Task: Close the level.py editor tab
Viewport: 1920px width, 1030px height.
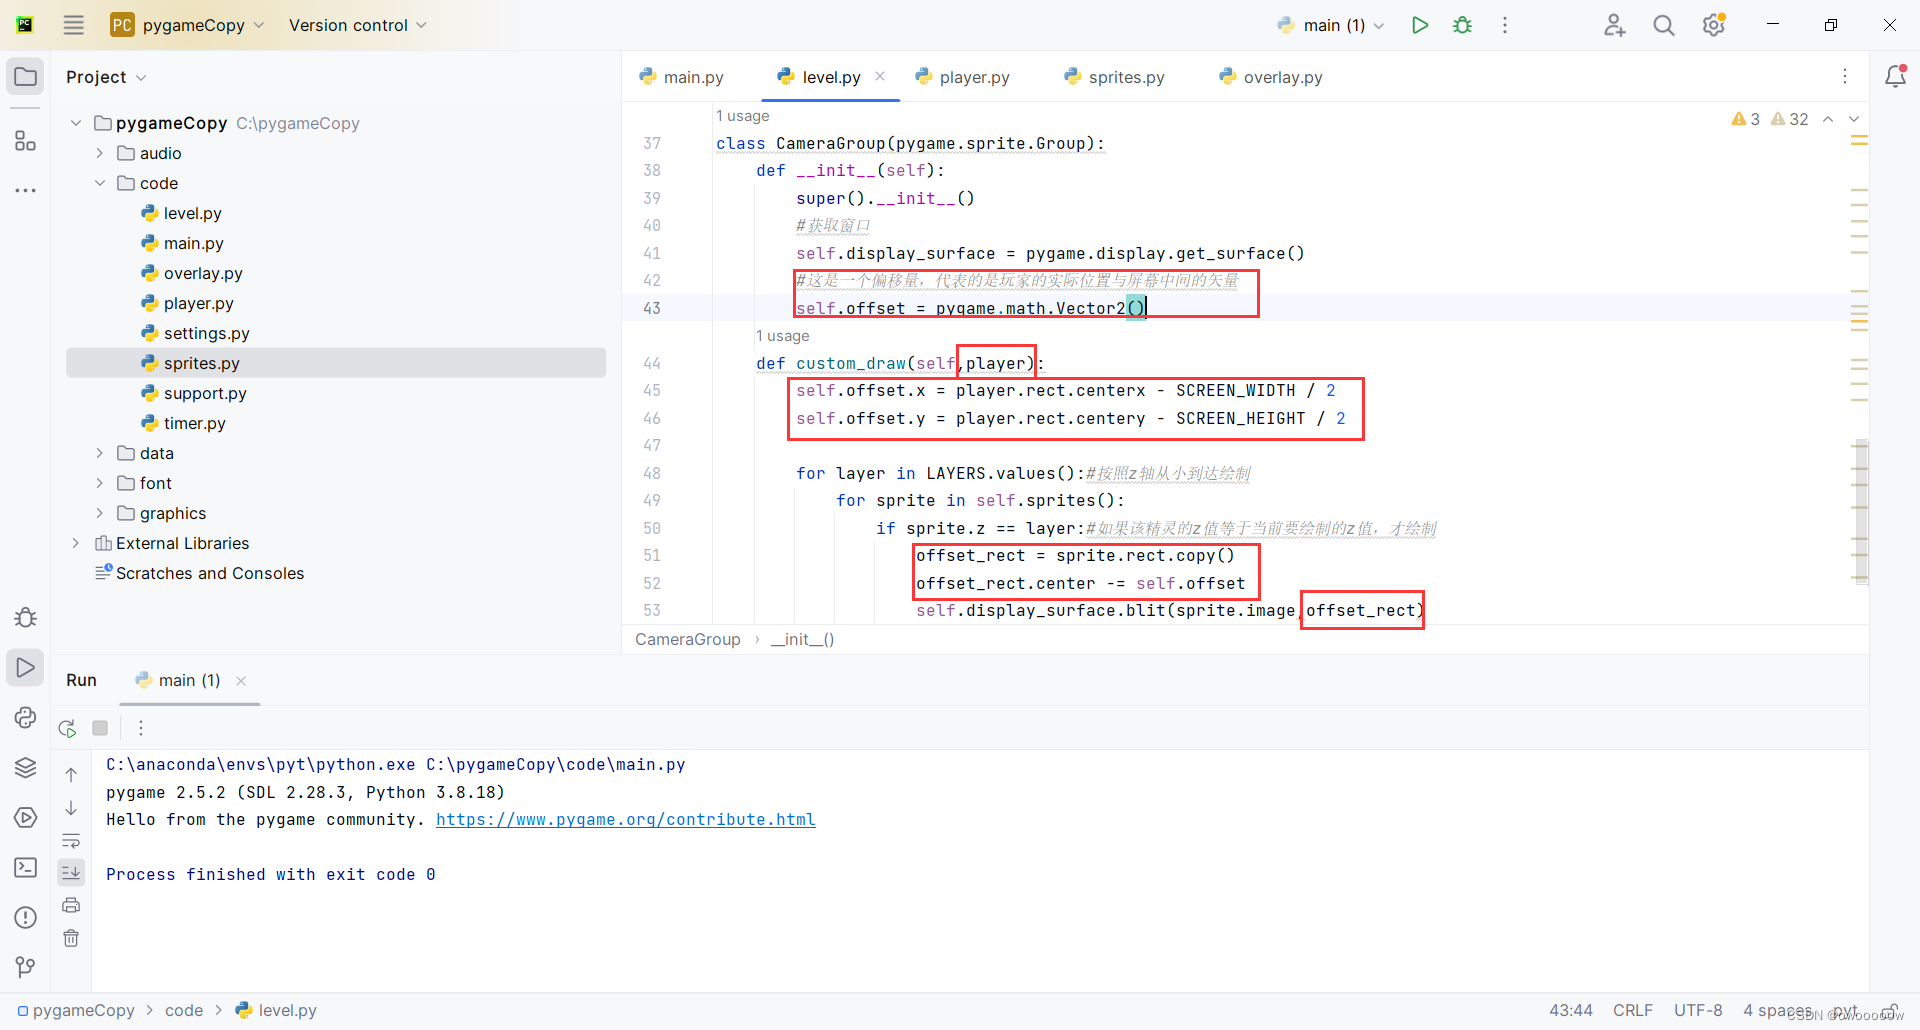Action: [880, 76]
